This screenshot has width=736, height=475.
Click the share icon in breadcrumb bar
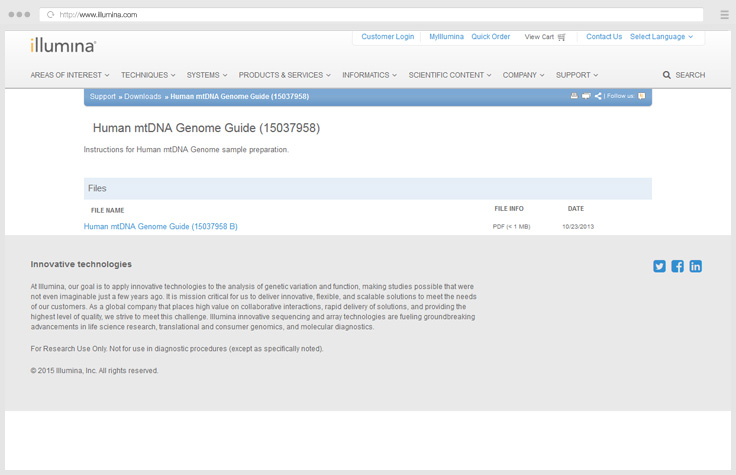pos(598,96)
